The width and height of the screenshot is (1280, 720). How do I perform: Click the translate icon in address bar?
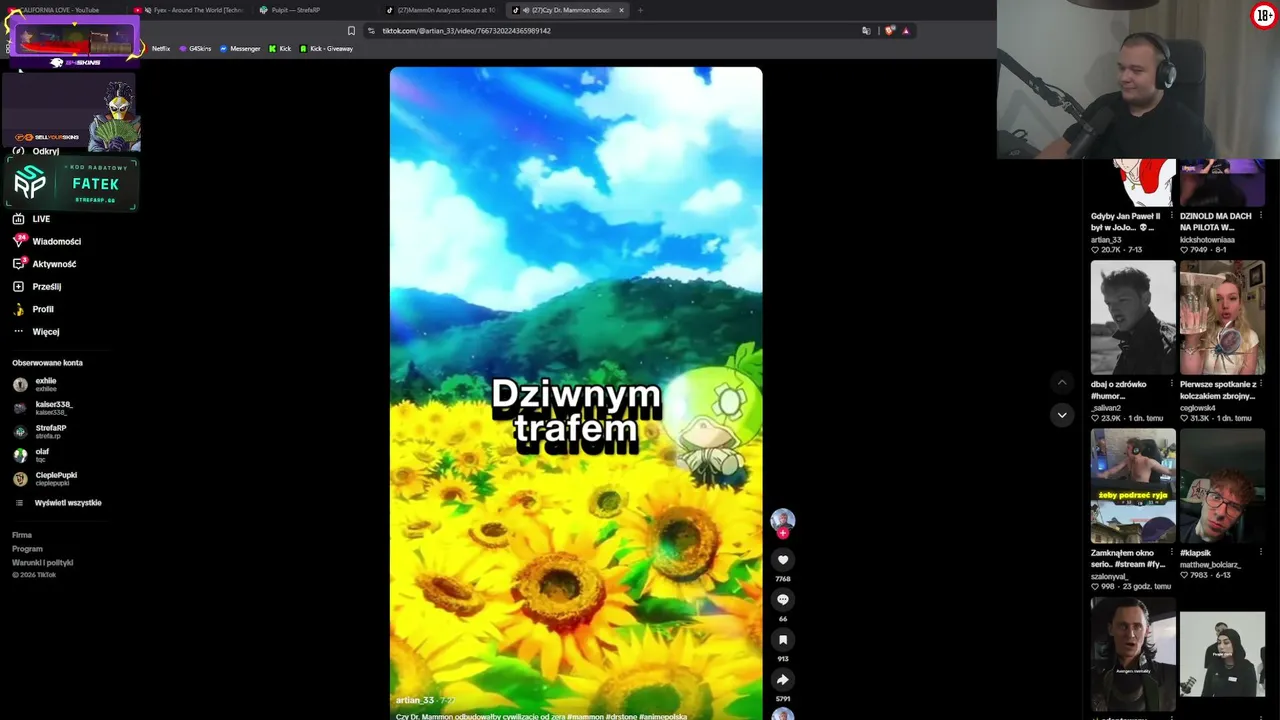point(866,31)
